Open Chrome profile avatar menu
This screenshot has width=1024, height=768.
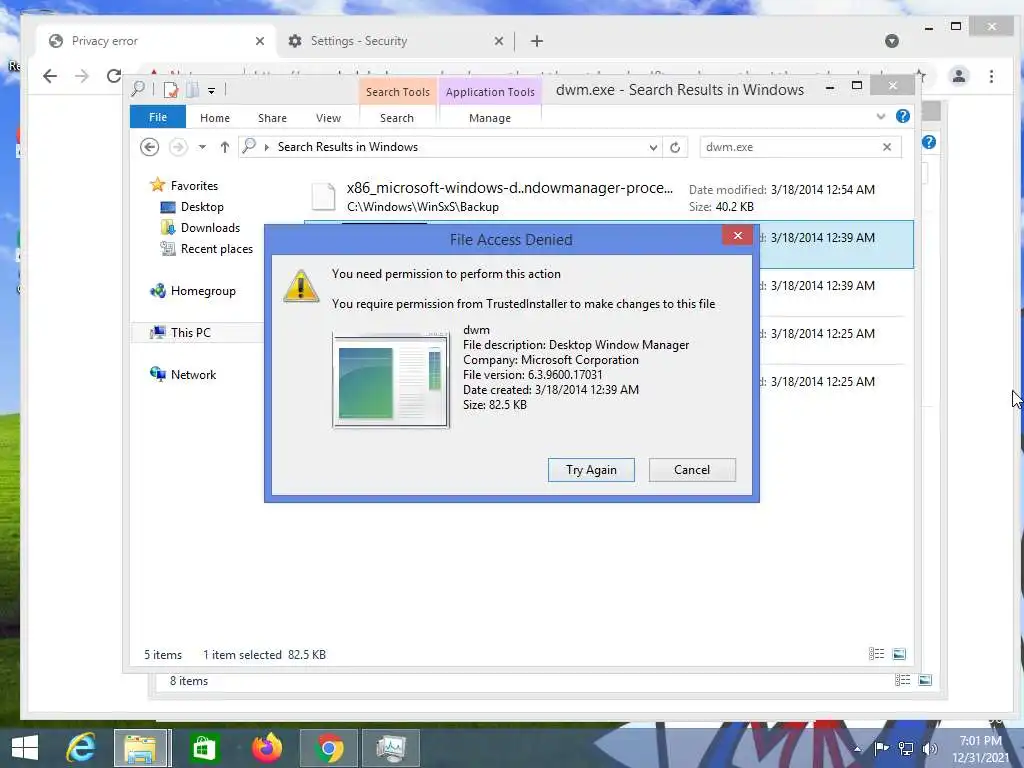(959, 76)
